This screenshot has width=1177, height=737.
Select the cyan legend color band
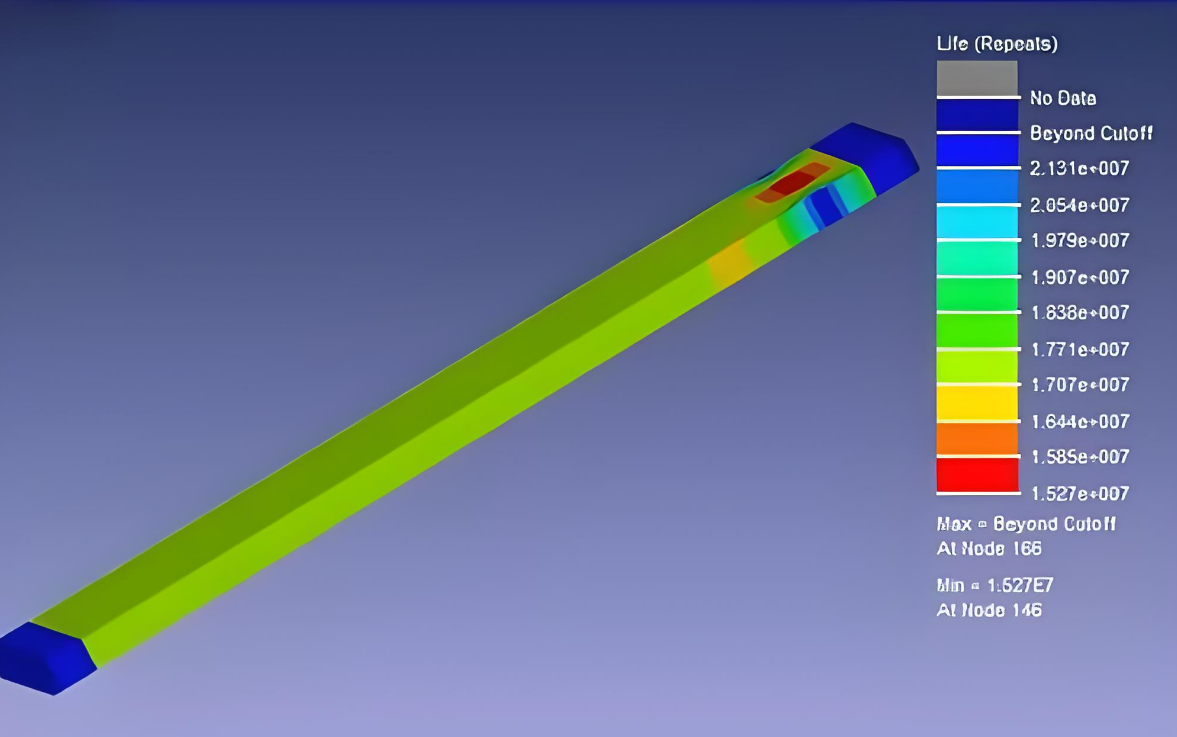(976, 222)
